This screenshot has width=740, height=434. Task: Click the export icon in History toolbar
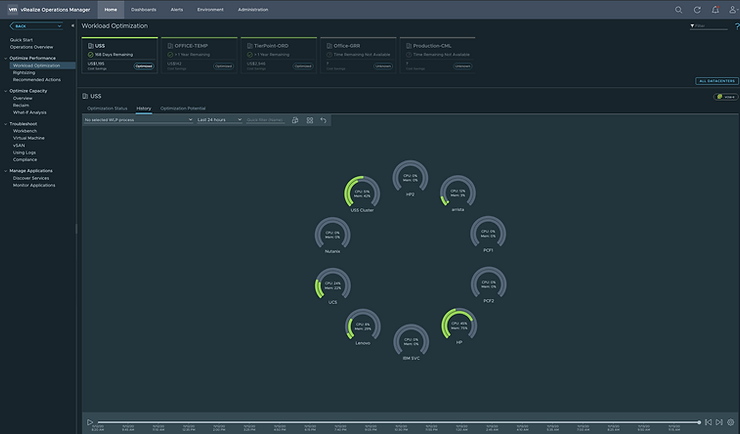pyautogui.click(x=295, y=120)
